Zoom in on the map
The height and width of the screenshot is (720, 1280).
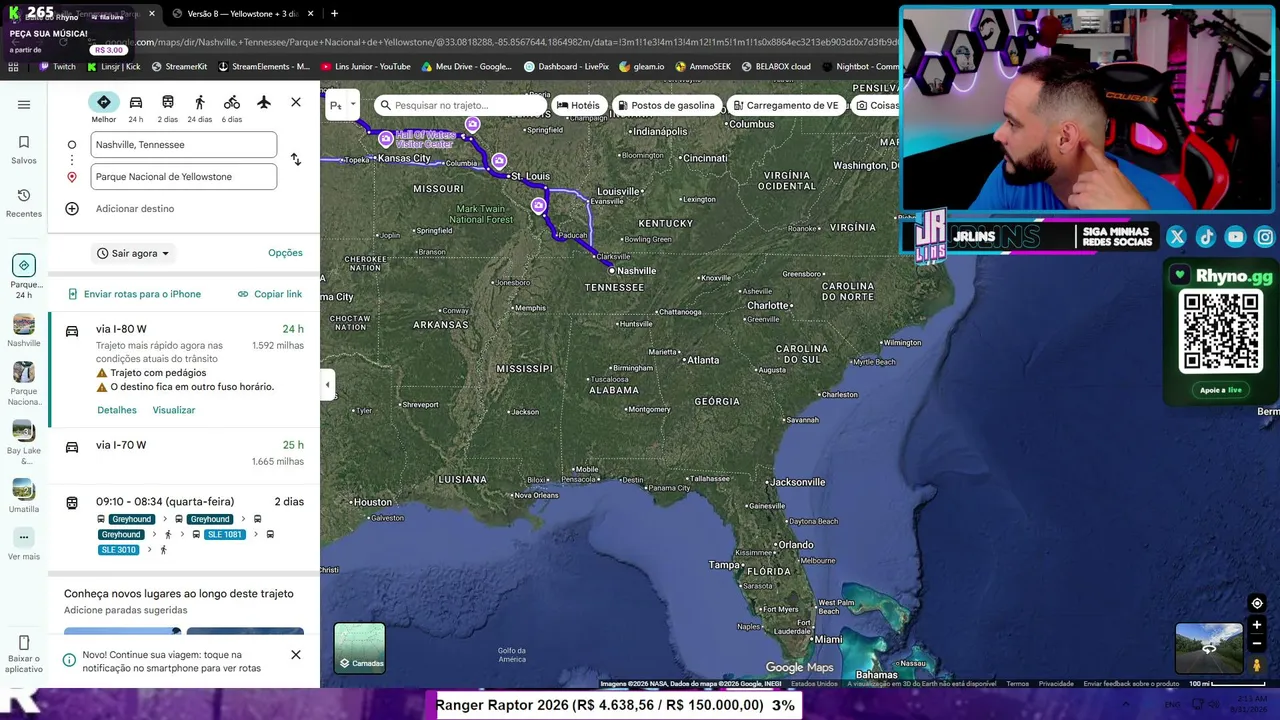click(1257, 625)
